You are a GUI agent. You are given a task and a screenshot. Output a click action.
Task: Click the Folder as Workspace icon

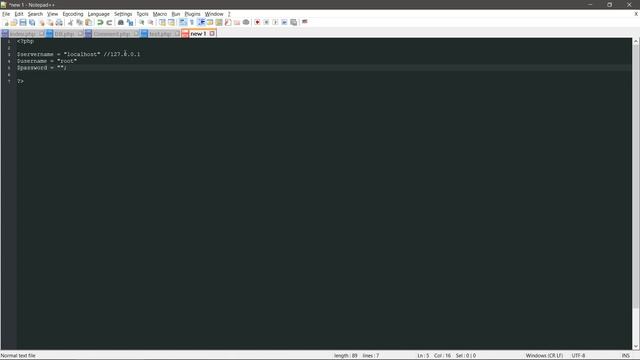(237, 22)
